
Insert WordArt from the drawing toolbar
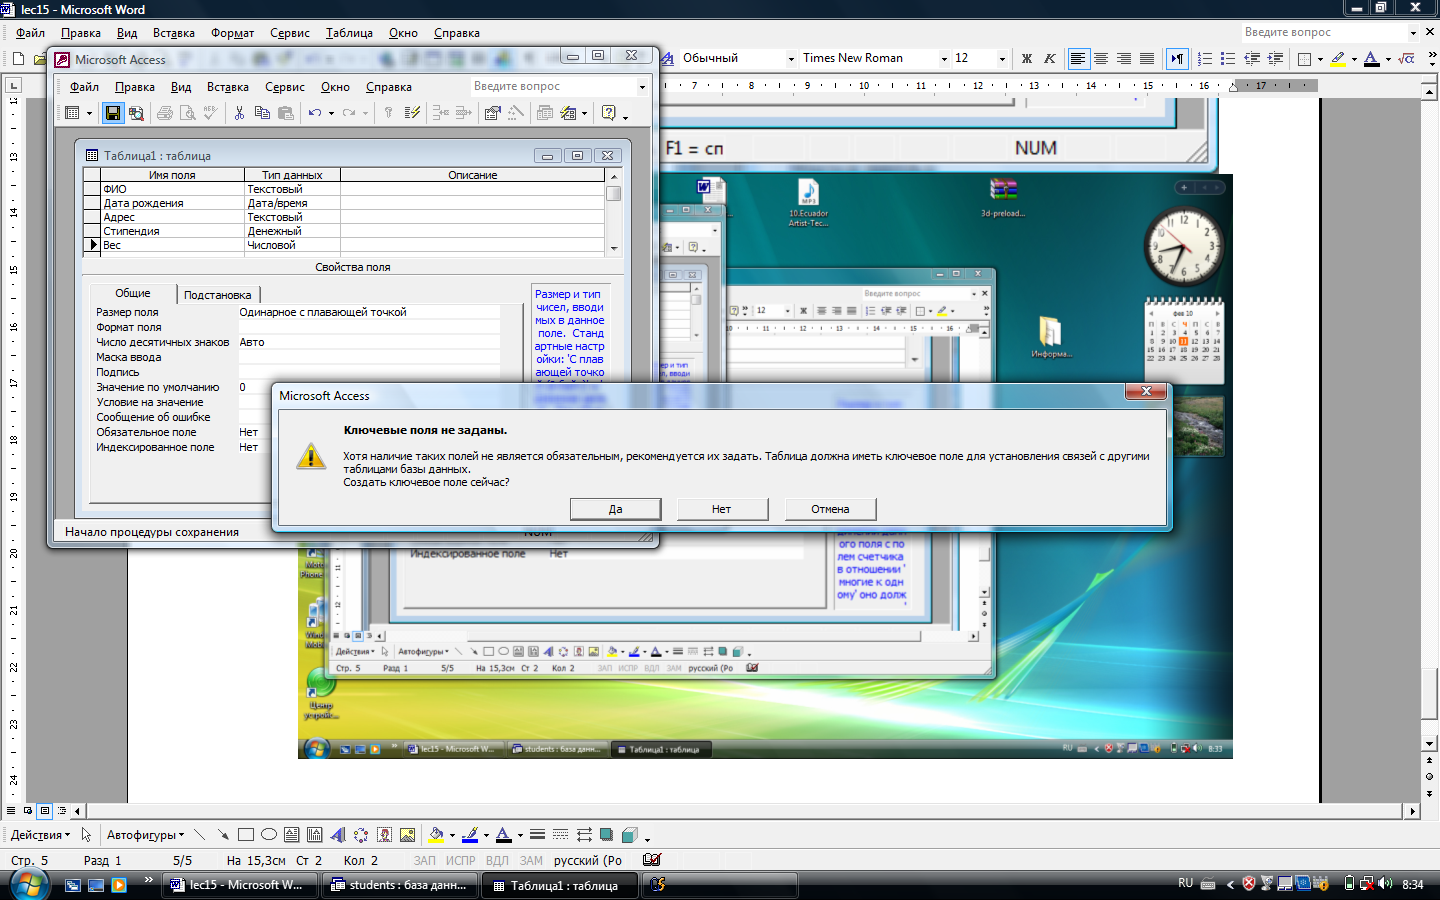[x=337, y=835]
